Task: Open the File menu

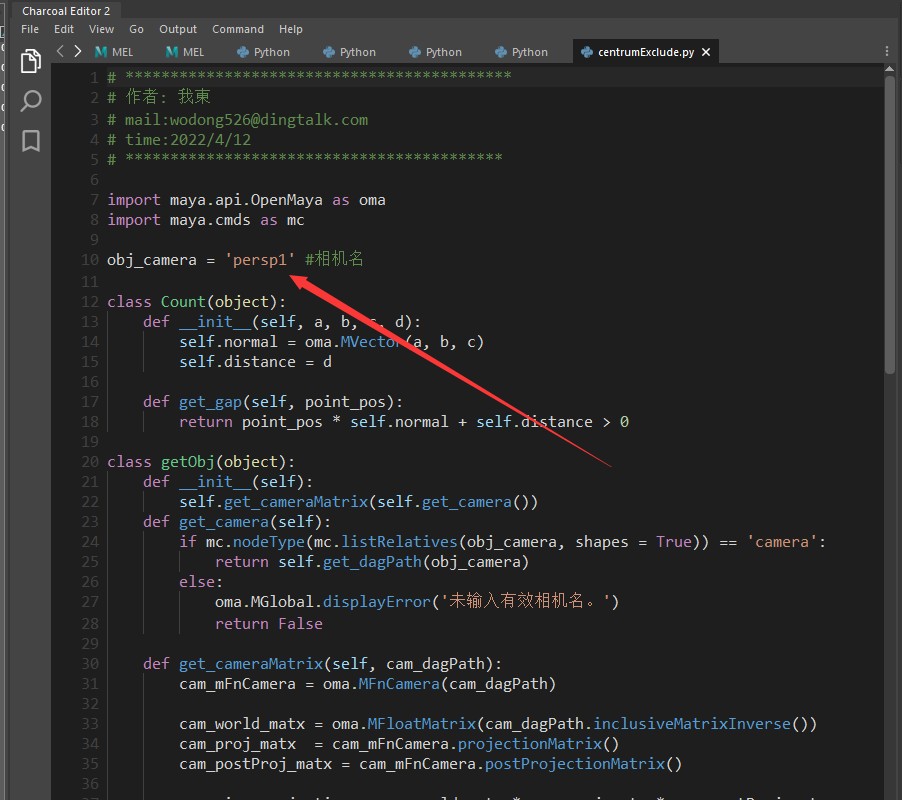Action: [30, 29]
